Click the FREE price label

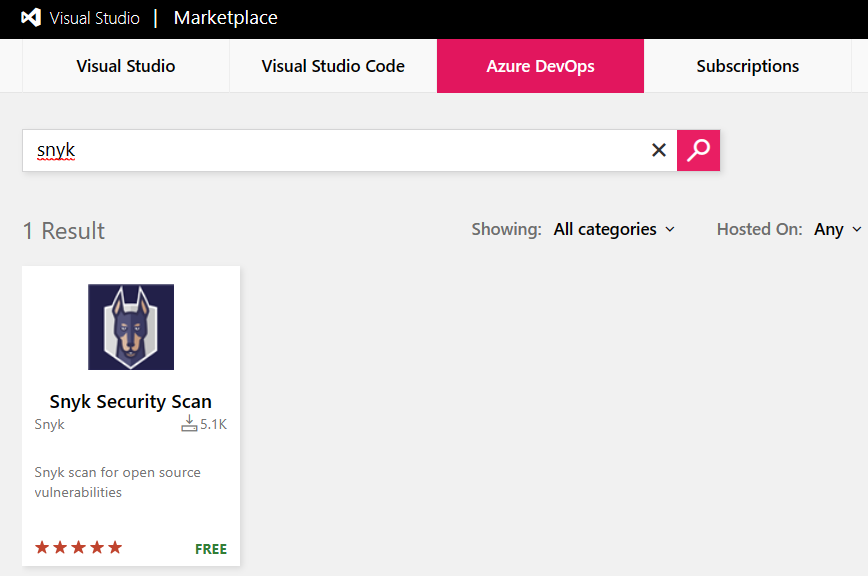tap(211, 549)
